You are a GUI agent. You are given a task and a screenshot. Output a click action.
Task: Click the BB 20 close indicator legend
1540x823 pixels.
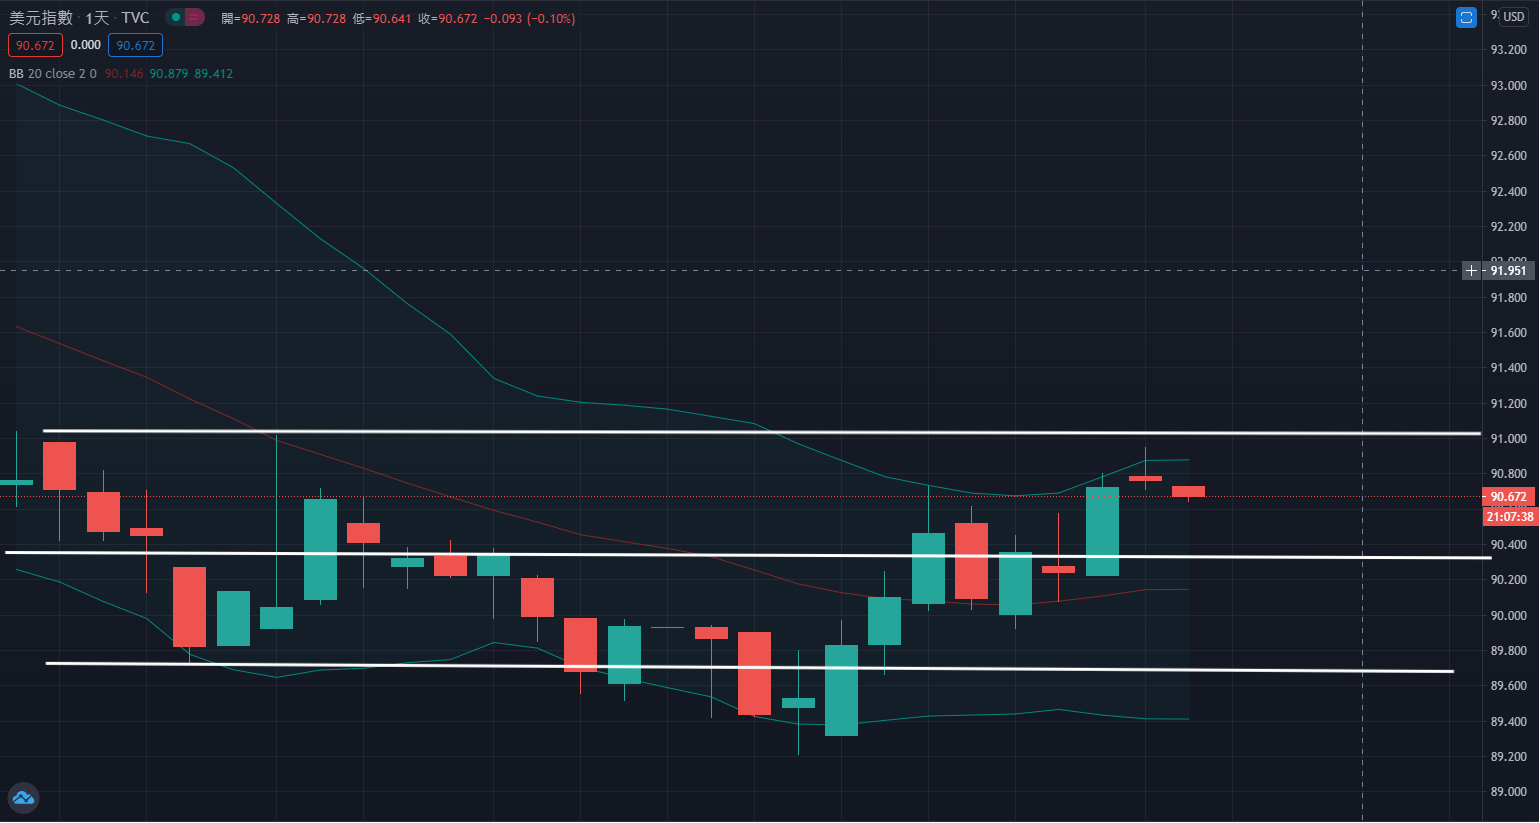(52, 74)
